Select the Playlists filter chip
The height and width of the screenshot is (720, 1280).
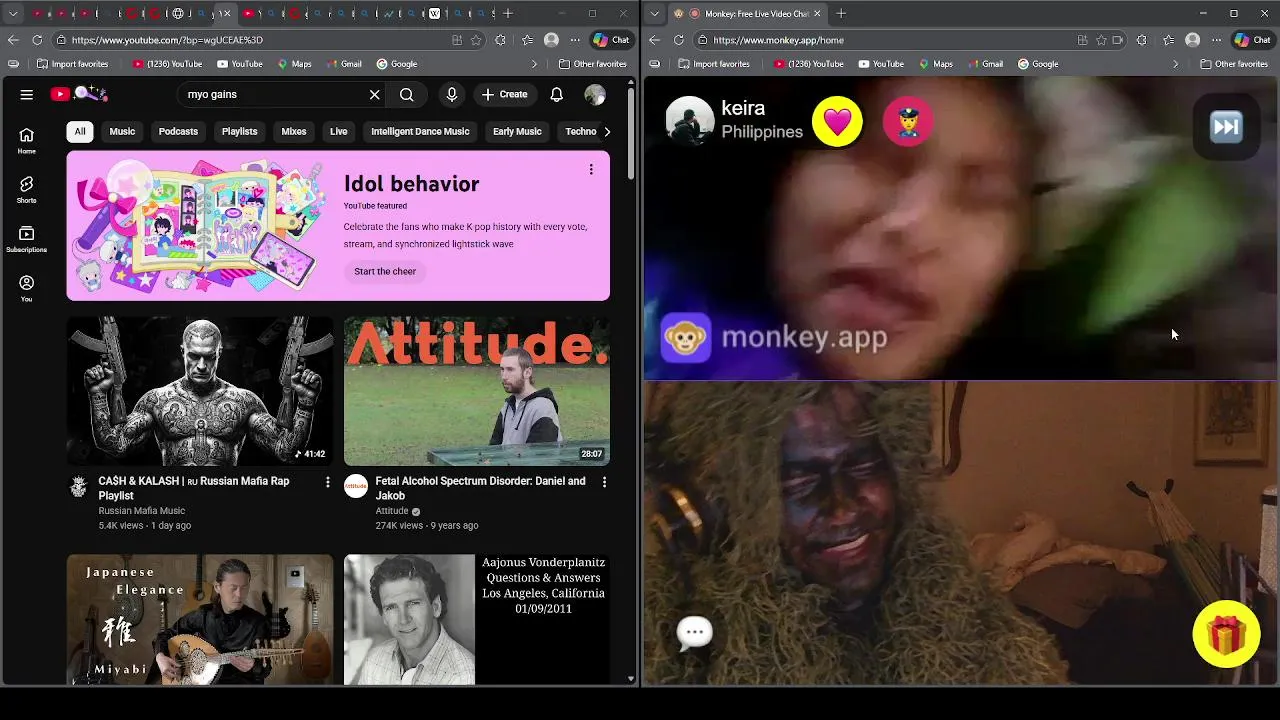coord(239,131)
